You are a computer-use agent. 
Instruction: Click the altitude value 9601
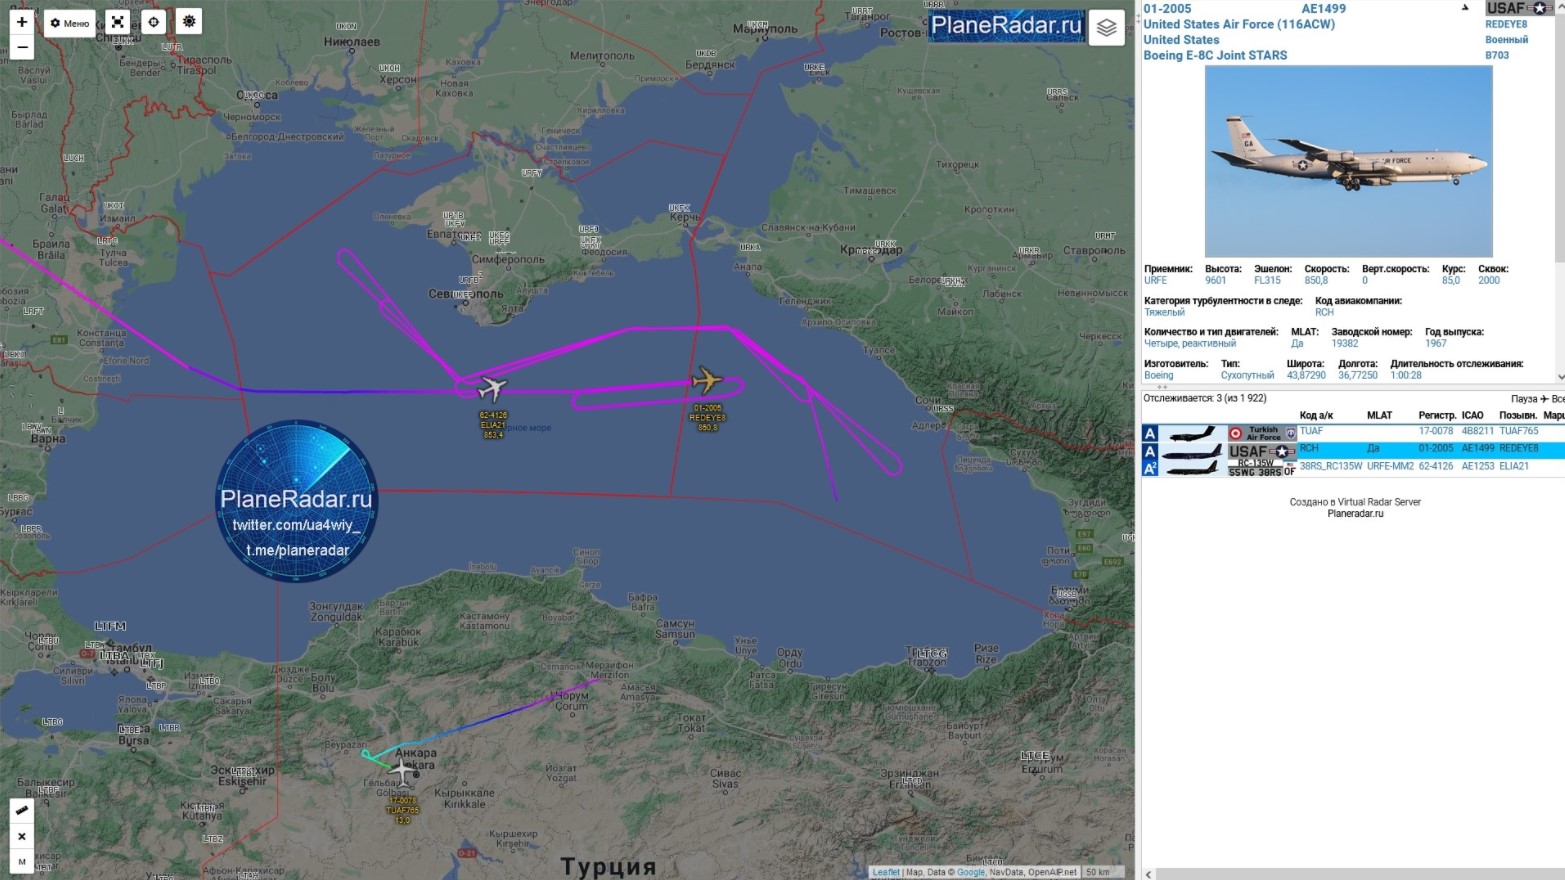tap(1216, 281)
